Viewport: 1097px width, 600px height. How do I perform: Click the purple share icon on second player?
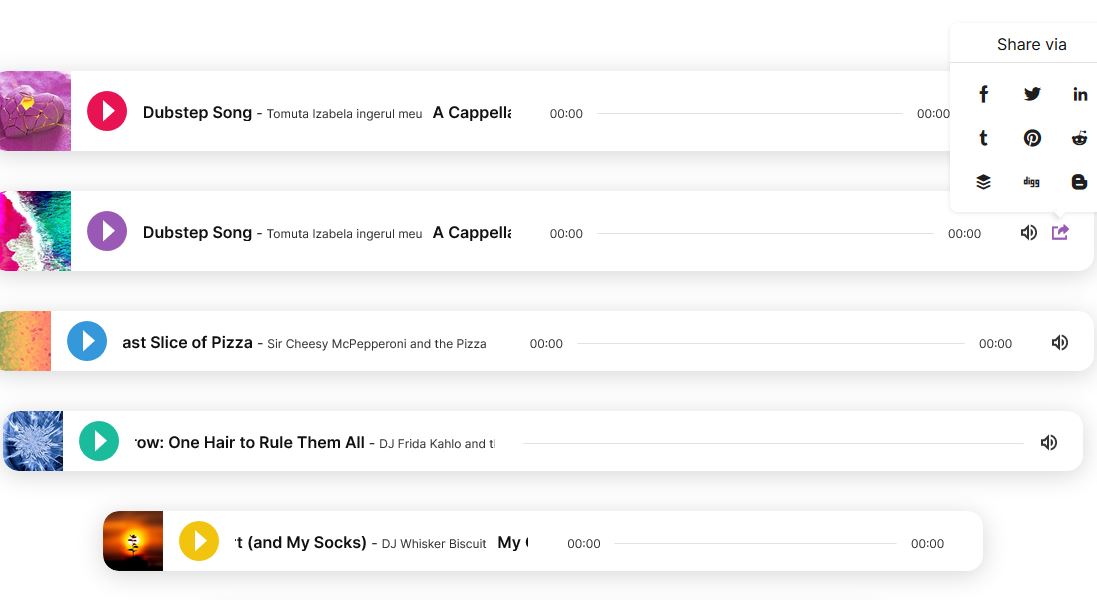click(x=1060, y=232)
